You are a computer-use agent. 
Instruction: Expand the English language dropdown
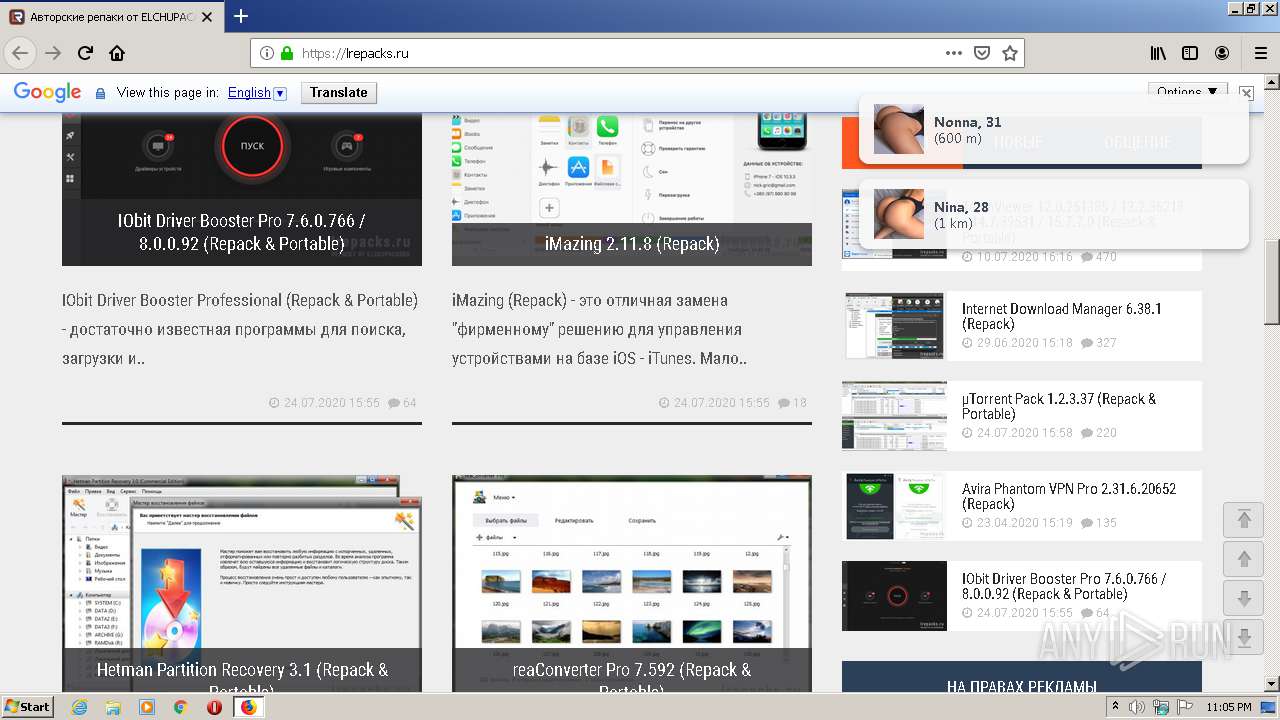point(257,92)
